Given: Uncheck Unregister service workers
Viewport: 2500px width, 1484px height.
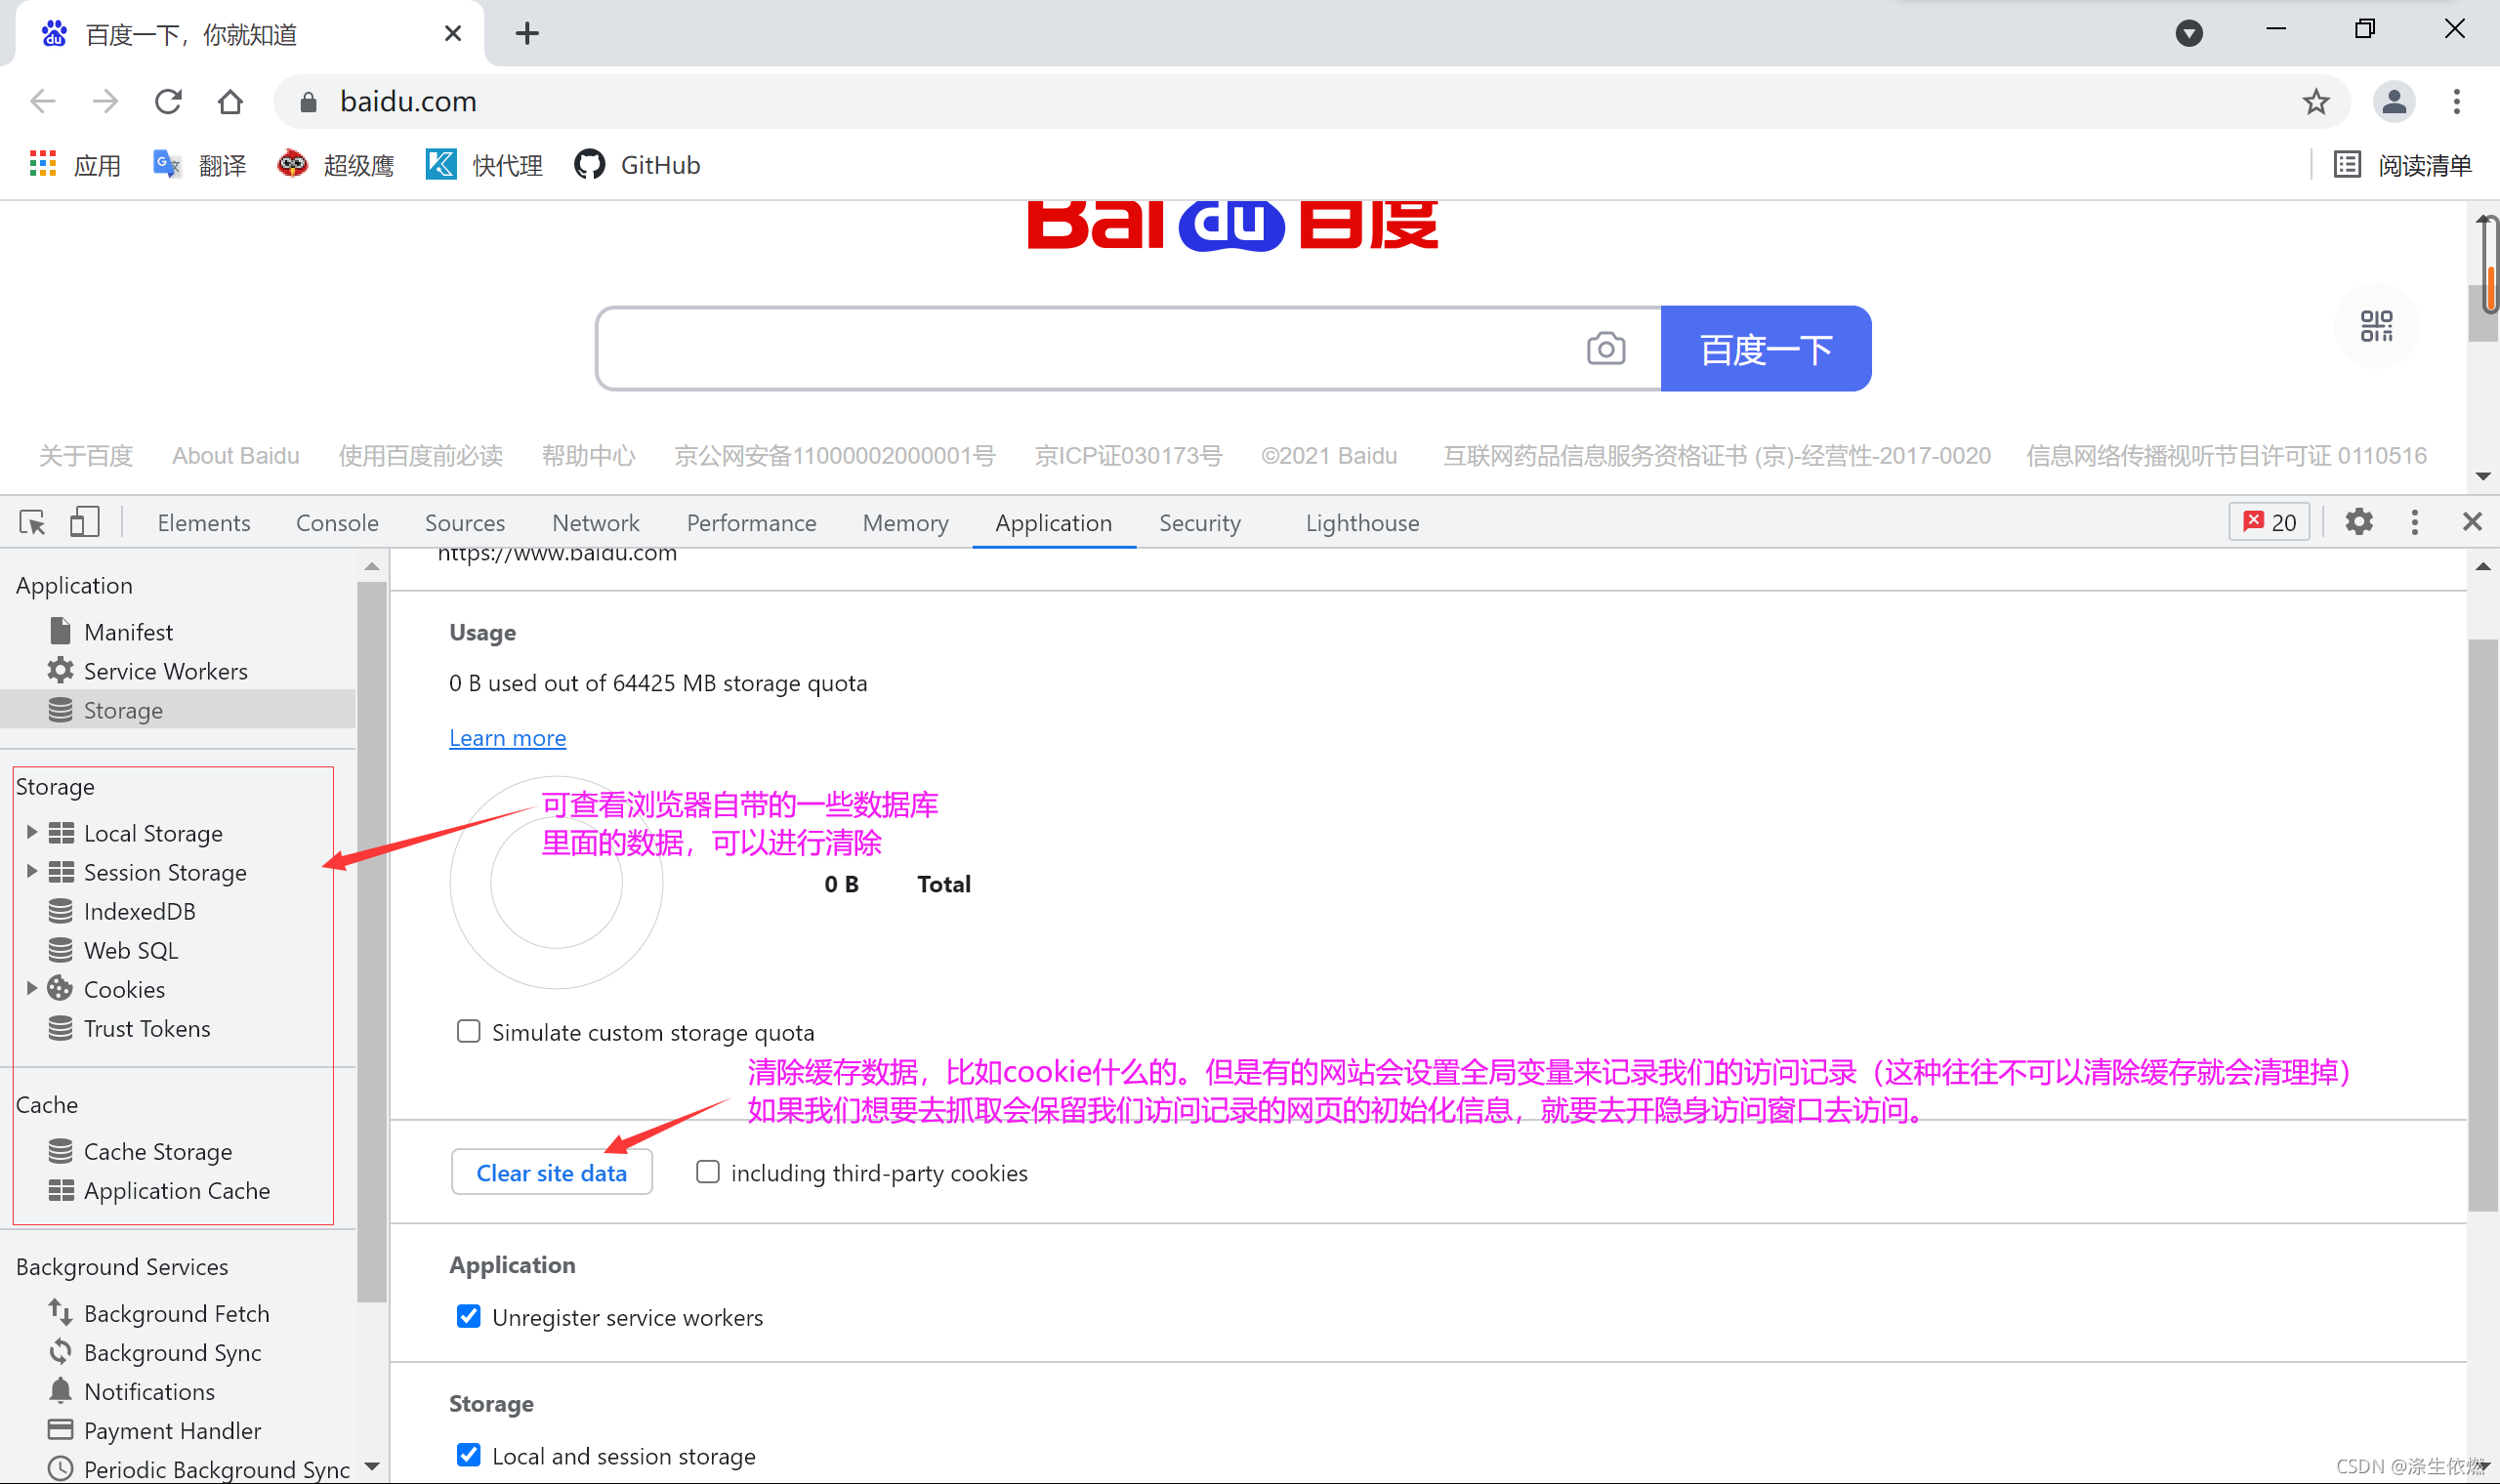Looking at the screenshot, I should tap(468, 1316).
